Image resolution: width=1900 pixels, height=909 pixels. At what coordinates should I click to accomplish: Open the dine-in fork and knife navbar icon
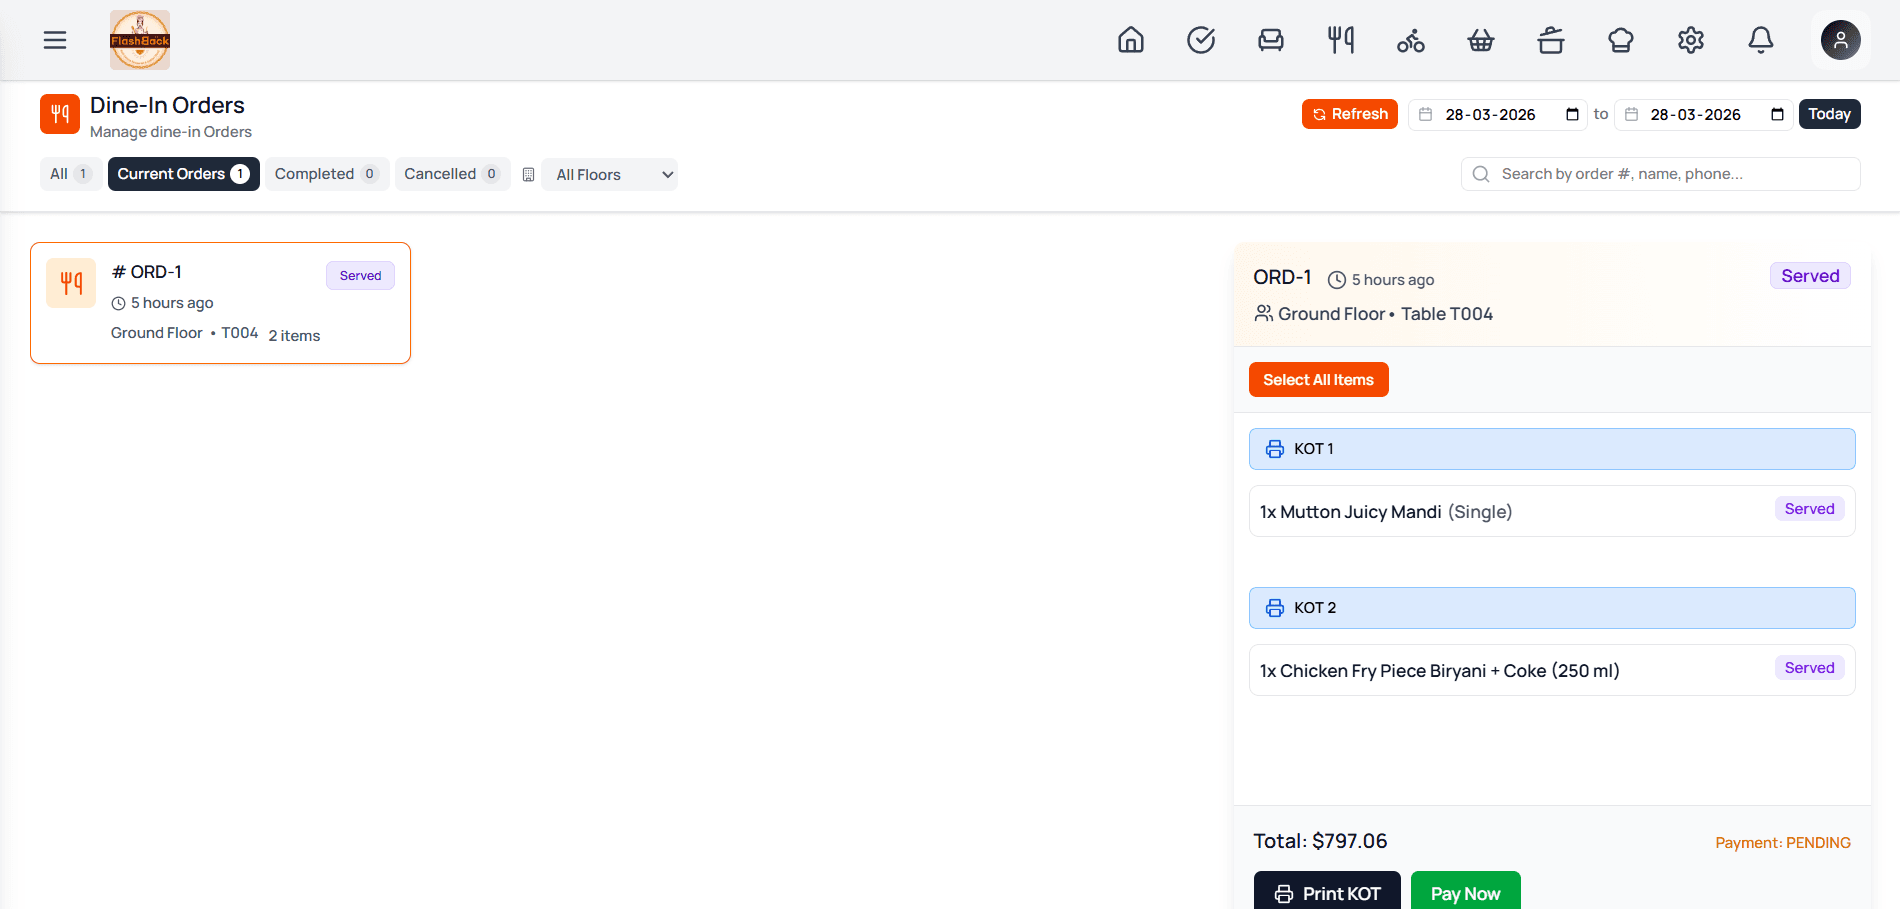[1341, 40]
